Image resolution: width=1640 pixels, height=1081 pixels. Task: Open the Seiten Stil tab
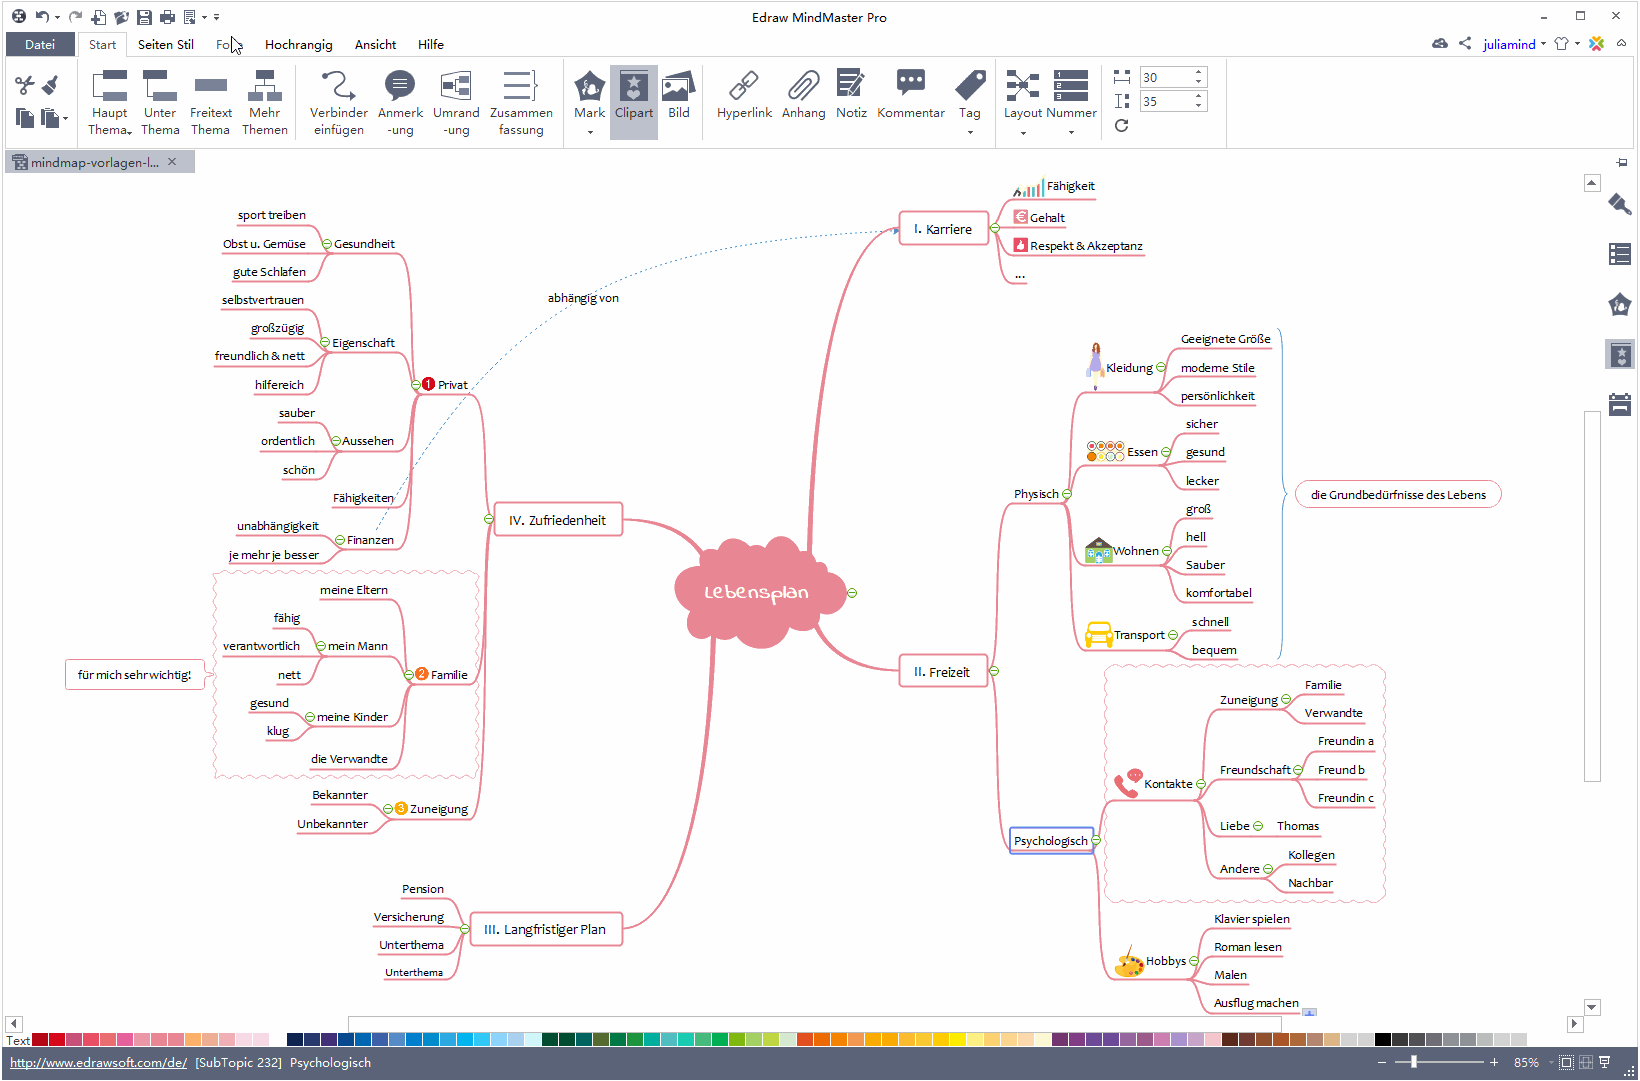166,44
